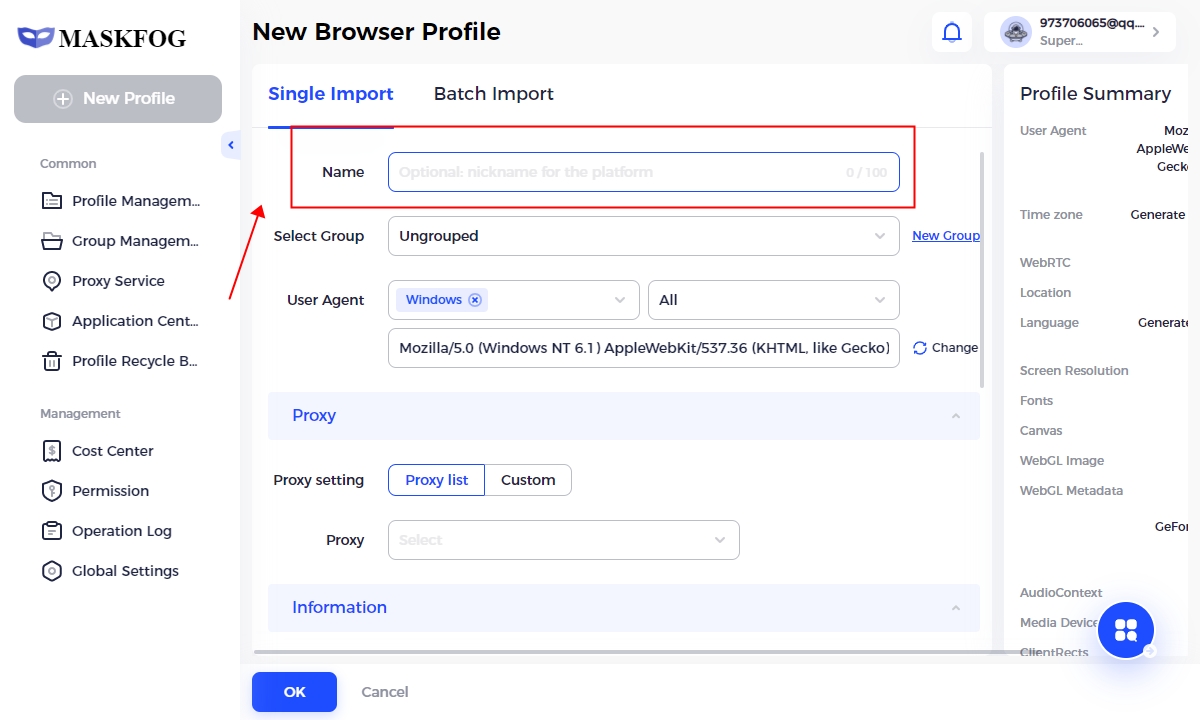Open the Proxy Select dropdown
1200x720 pixels.
pyautogui.click(x=563, y=540)
